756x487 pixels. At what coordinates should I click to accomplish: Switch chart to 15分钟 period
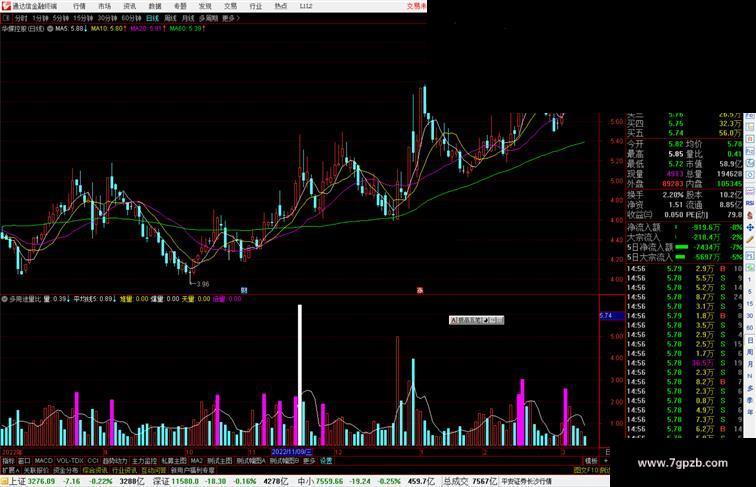click(x=83, y=18)
